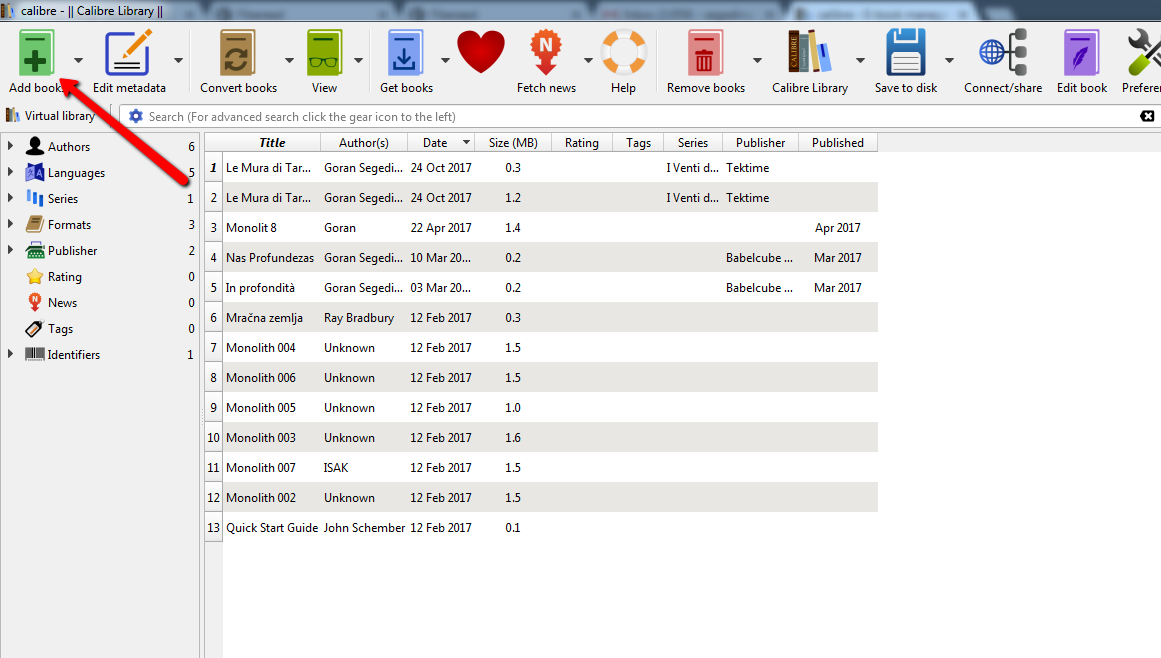
Task: Open the View book glasses icon
Action: (x=324, y=53)
